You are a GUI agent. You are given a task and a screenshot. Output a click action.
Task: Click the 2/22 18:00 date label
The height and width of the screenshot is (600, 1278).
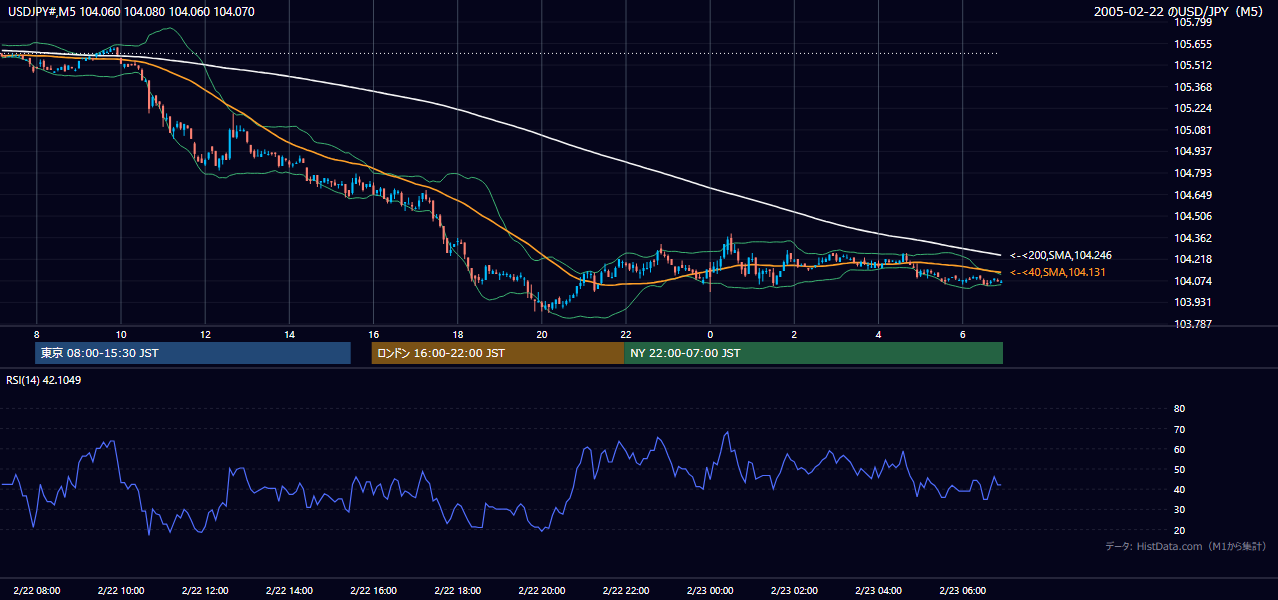coord(457,590)
